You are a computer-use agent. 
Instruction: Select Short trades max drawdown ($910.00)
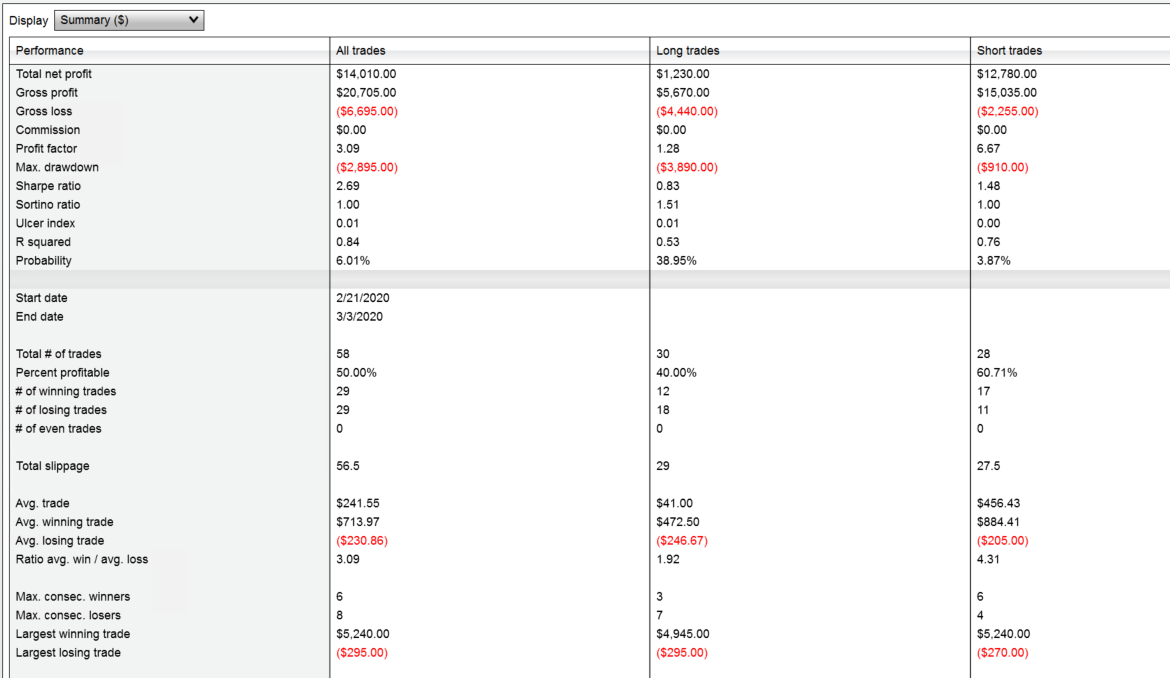(x=1002, y=167)
